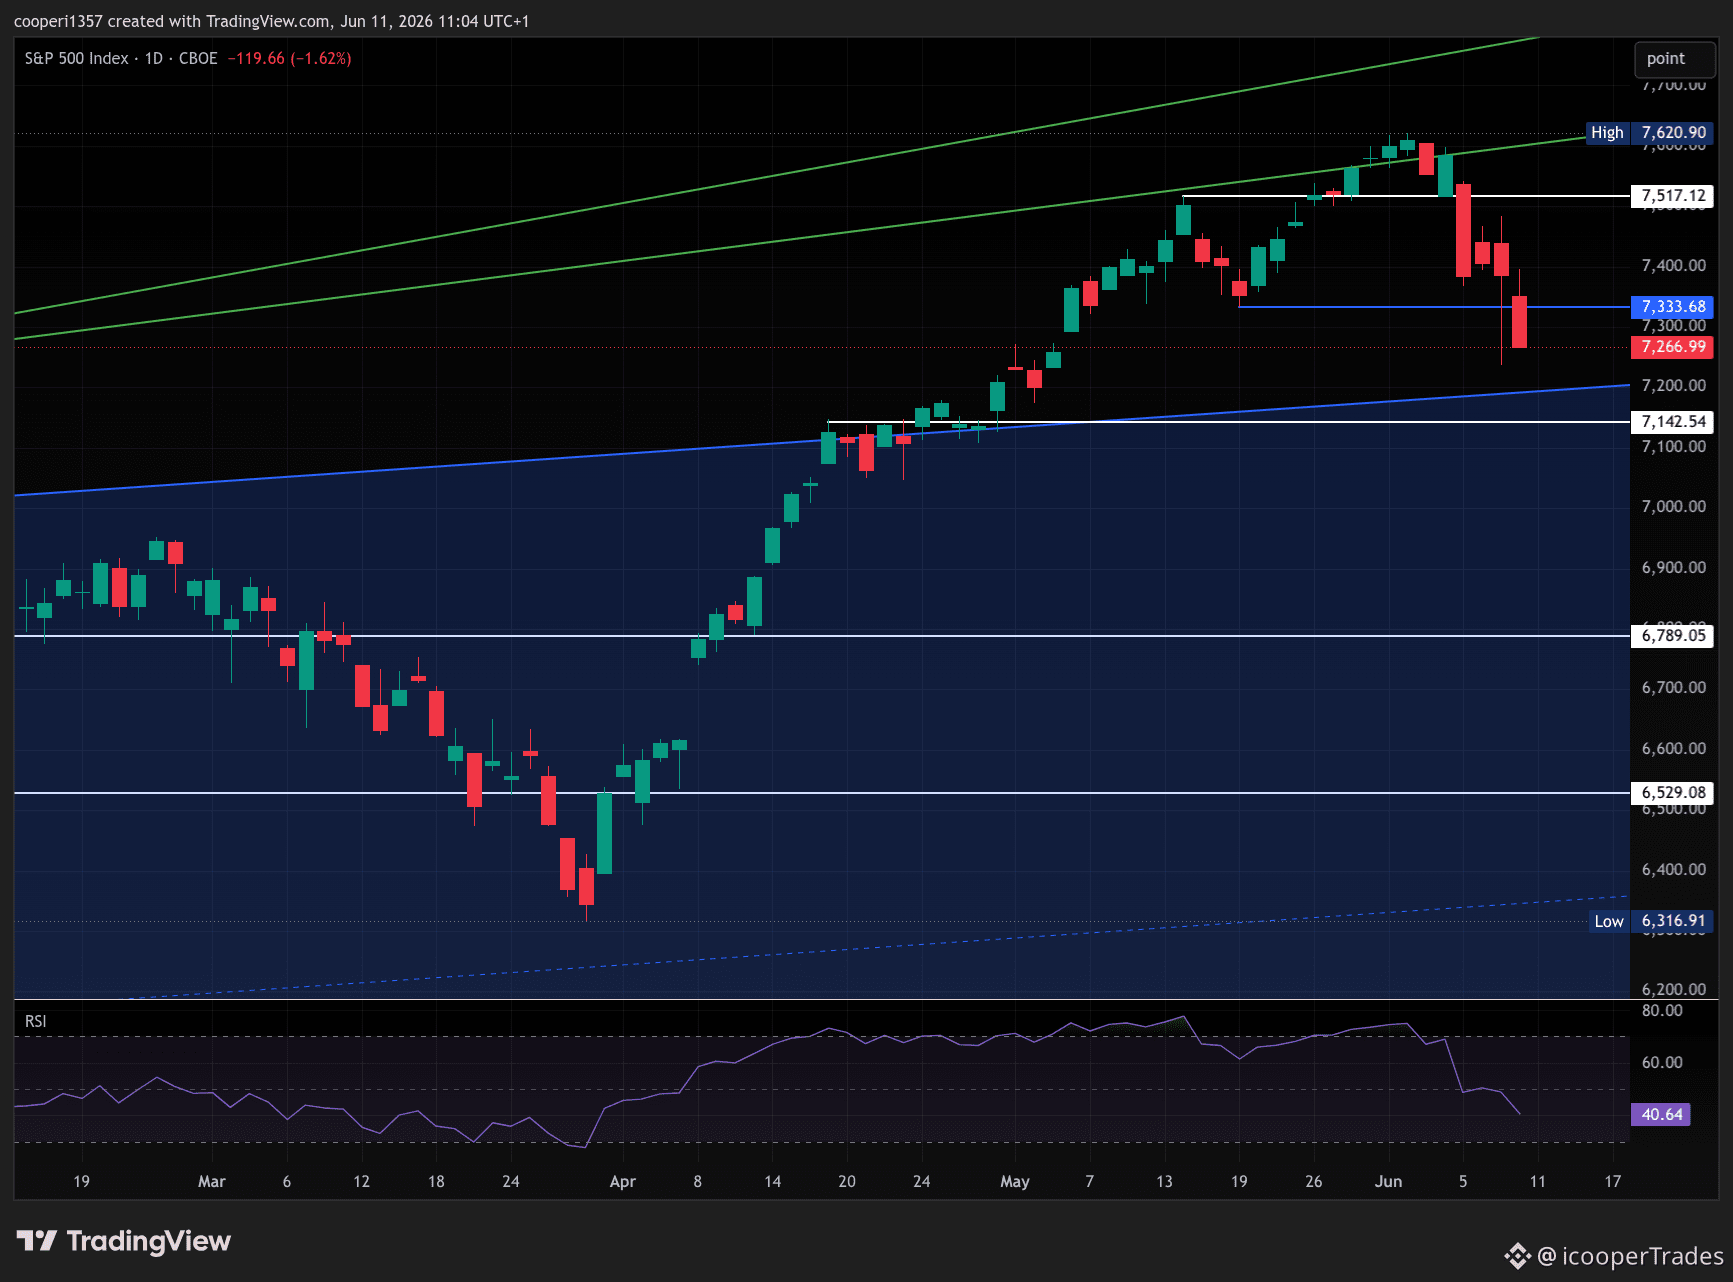Click the 6,400.00 price axis tick
The height and width of the screenshot is (1282, 1733).
[x=1673, y=869]
